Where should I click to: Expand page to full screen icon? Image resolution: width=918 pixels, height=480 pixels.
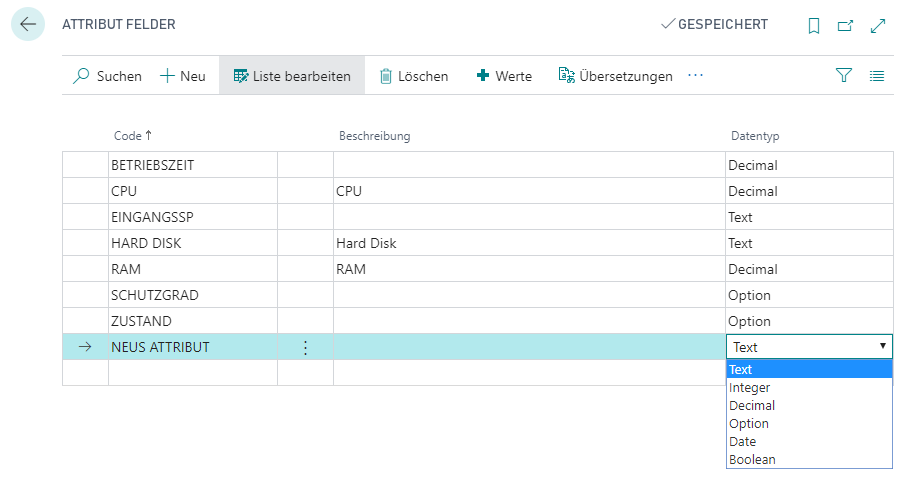[x=878, y=26]
